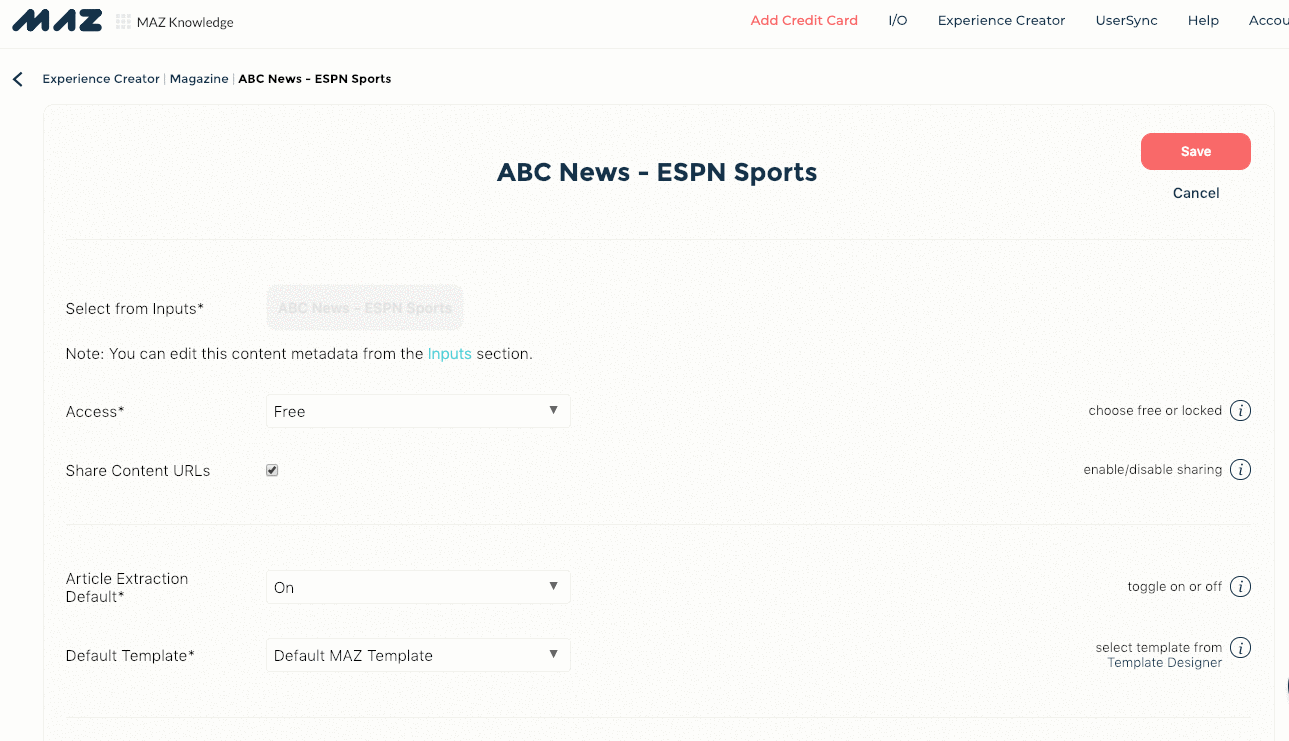Screen dimensions: 1289x741
Task: Show info for choose free or locked
Action: [1240, 411]
